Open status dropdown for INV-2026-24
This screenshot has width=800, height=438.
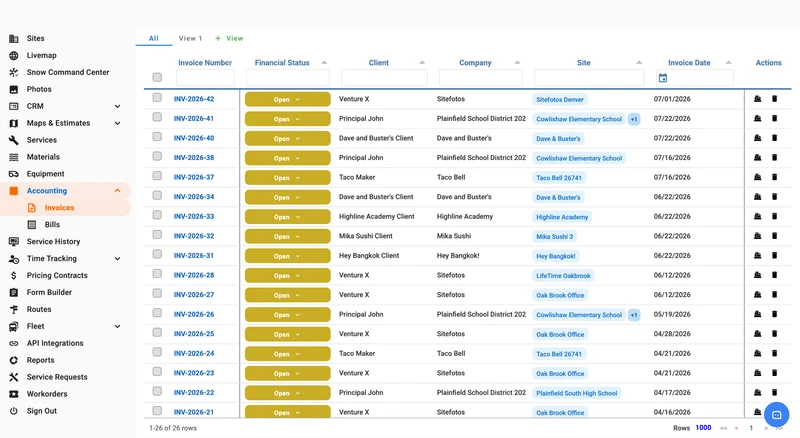(x=288, y=354)
